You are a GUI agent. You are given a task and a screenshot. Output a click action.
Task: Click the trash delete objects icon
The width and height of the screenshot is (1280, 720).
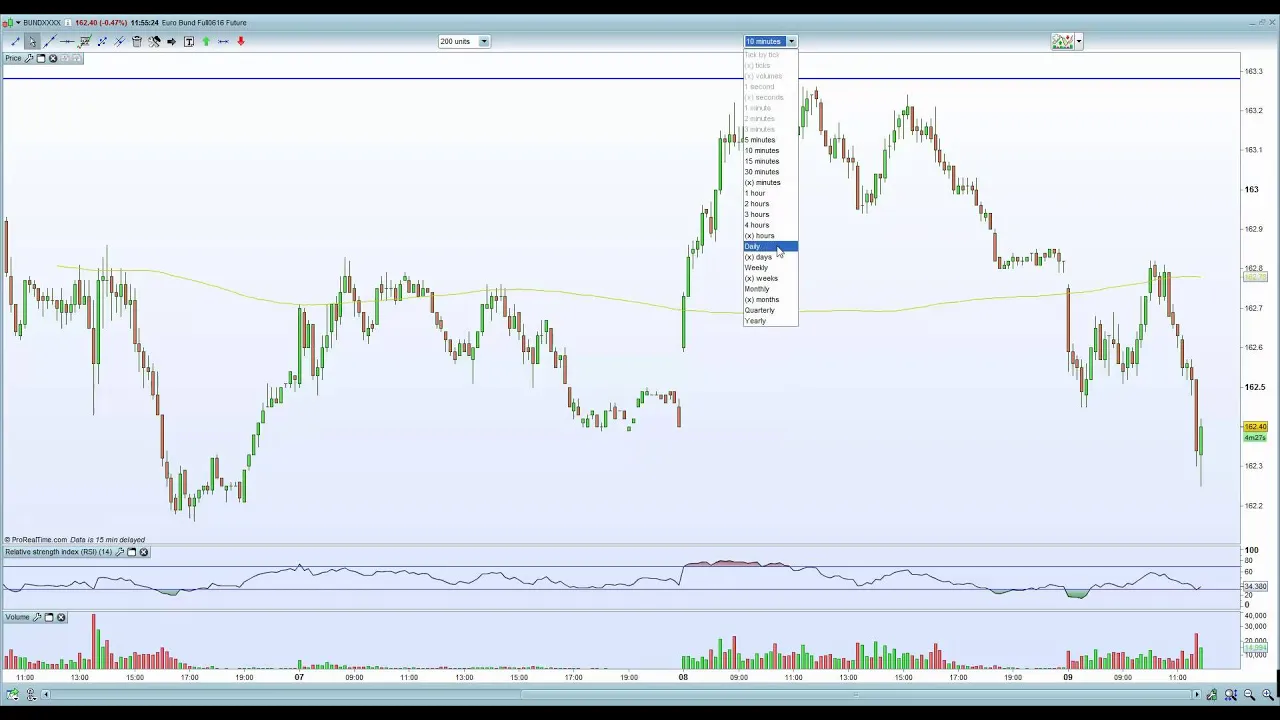click(x=137, y=41)
